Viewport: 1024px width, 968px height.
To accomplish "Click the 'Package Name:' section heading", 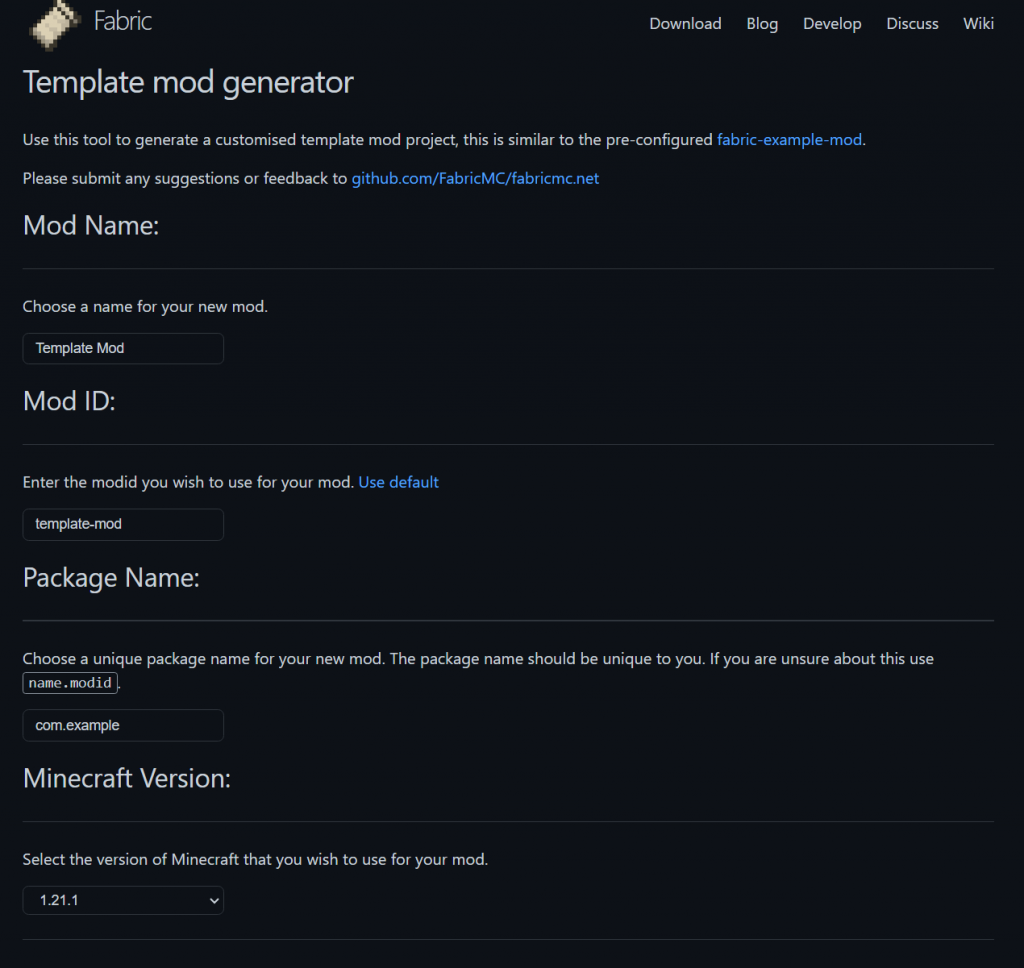I will 111,578.
